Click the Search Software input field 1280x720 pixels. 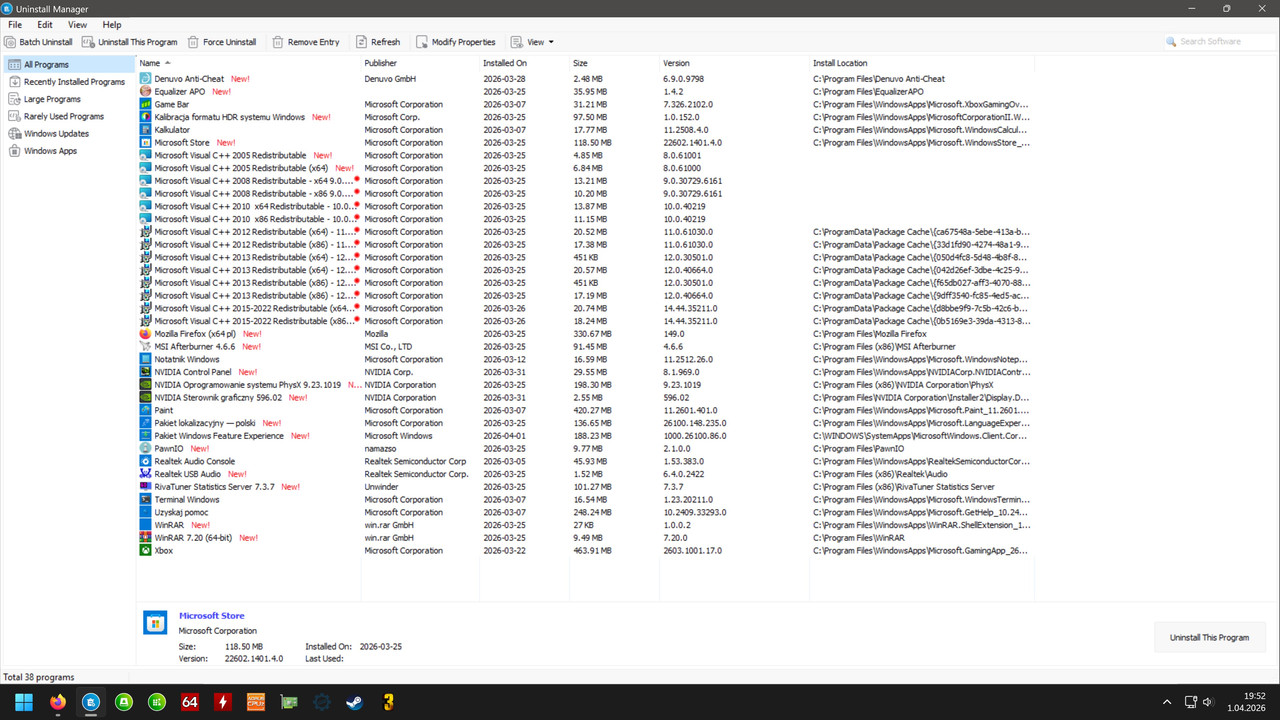(x=1219, y=42)
